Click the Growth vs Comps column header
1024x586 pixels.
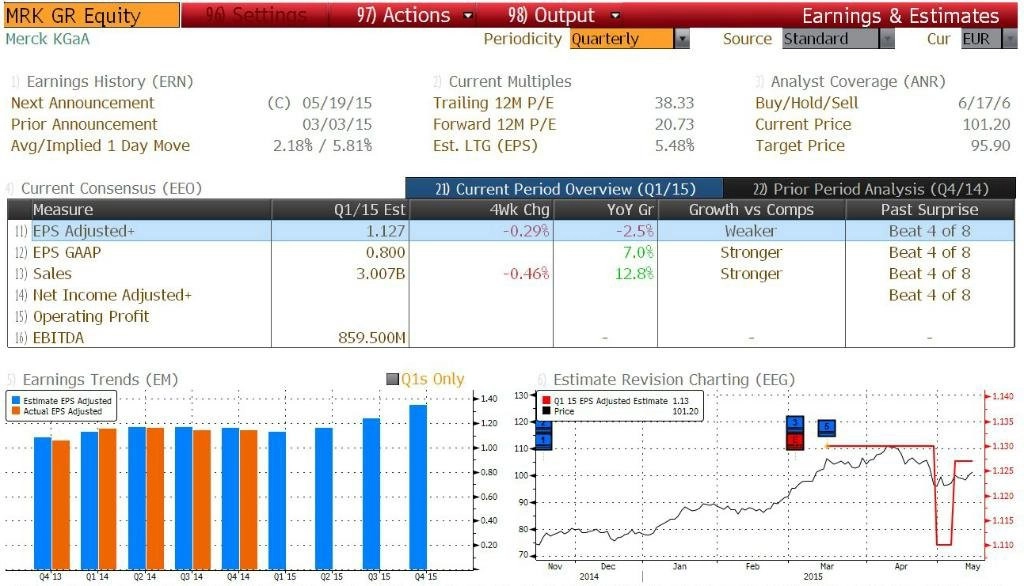(751, 210)
